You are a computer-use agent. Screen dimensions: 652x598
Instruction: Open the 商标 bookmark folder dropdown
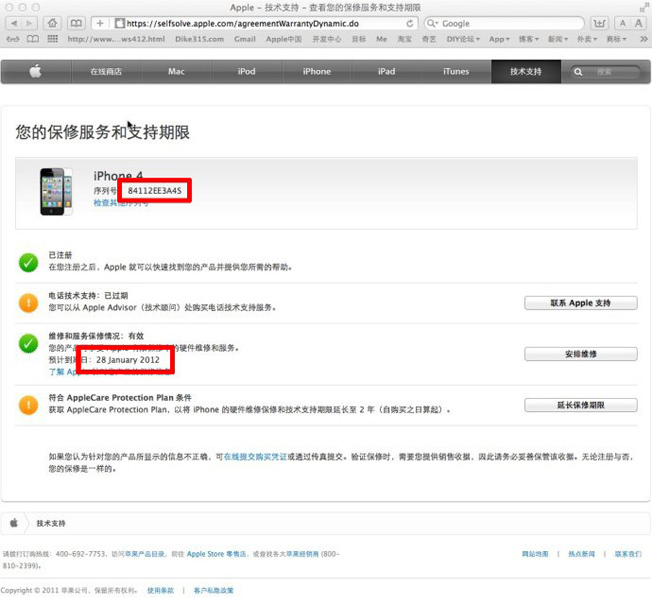(x=616, y=39)
